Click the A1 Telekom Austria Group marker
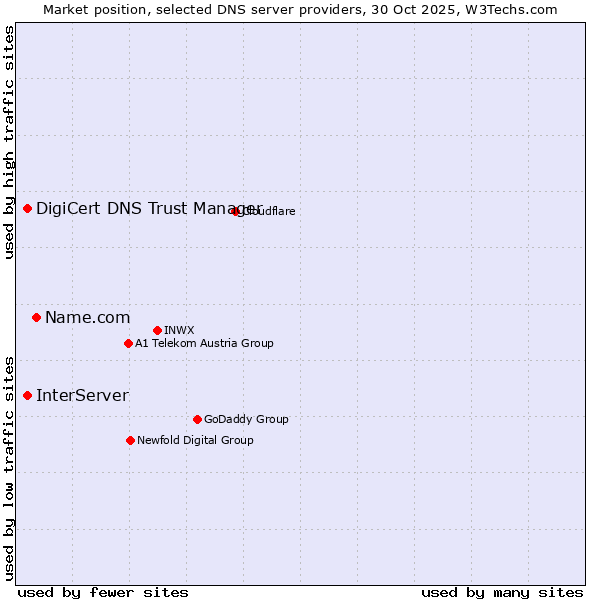Screen dimensions: 600x600 pos(128,343)
